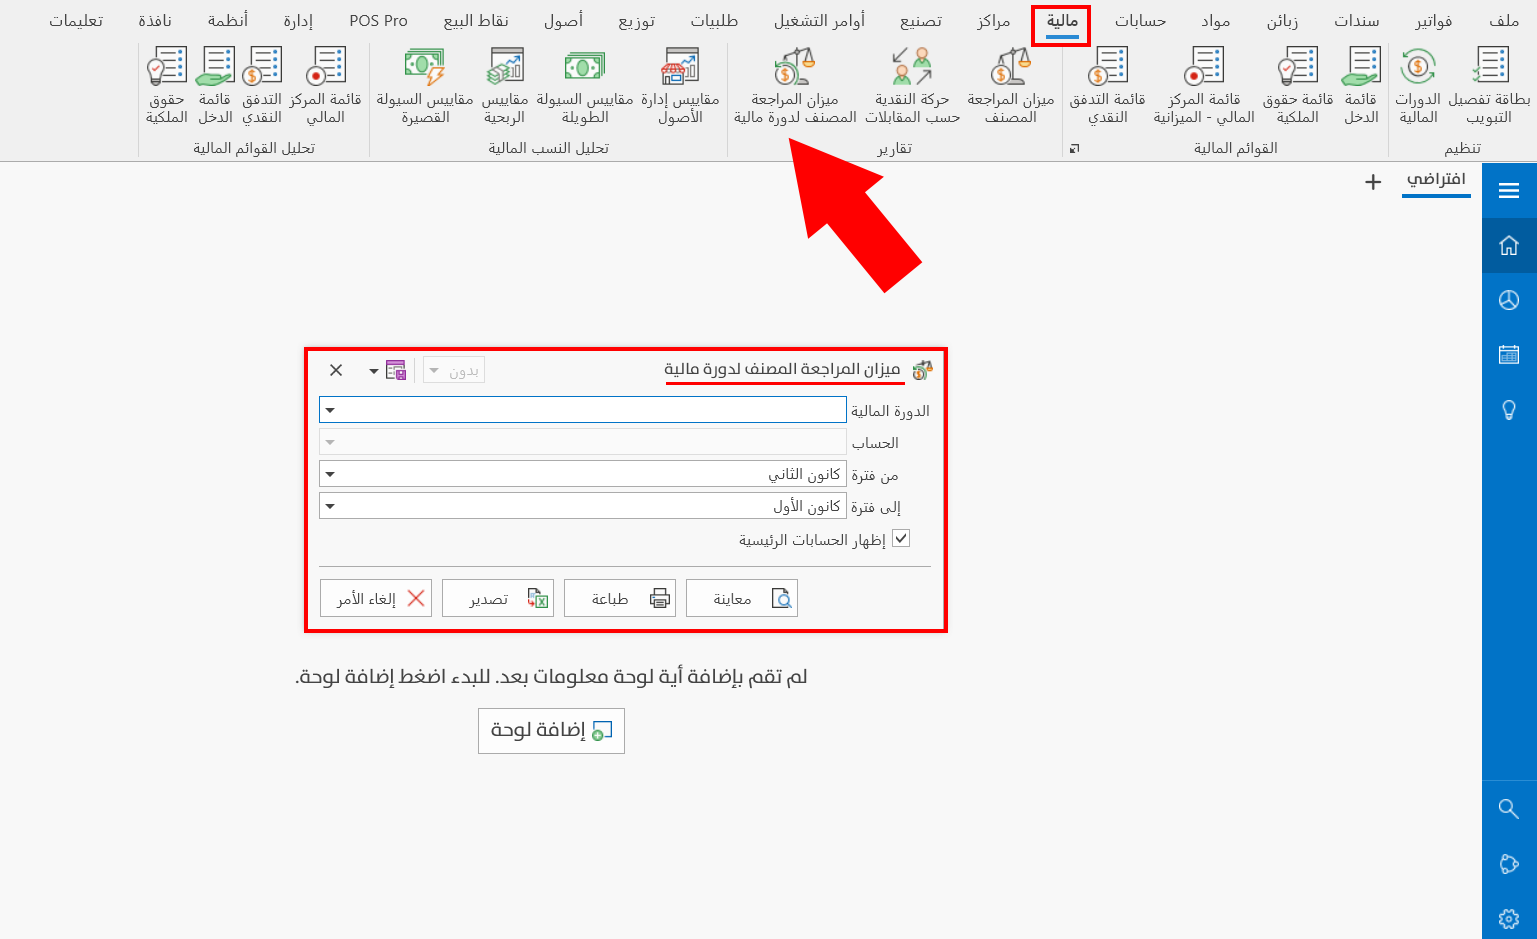
Task: Open the زبائن menu tab
Action: point(1282,21)
